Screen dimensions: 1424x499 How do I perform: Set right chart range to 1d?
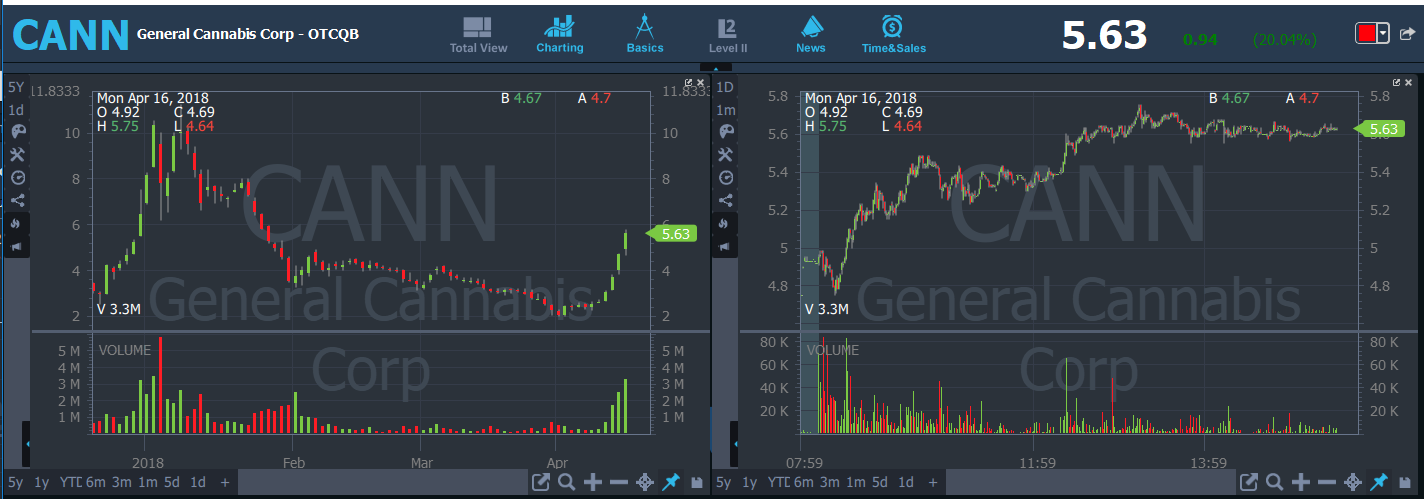[x=906, y=483]
